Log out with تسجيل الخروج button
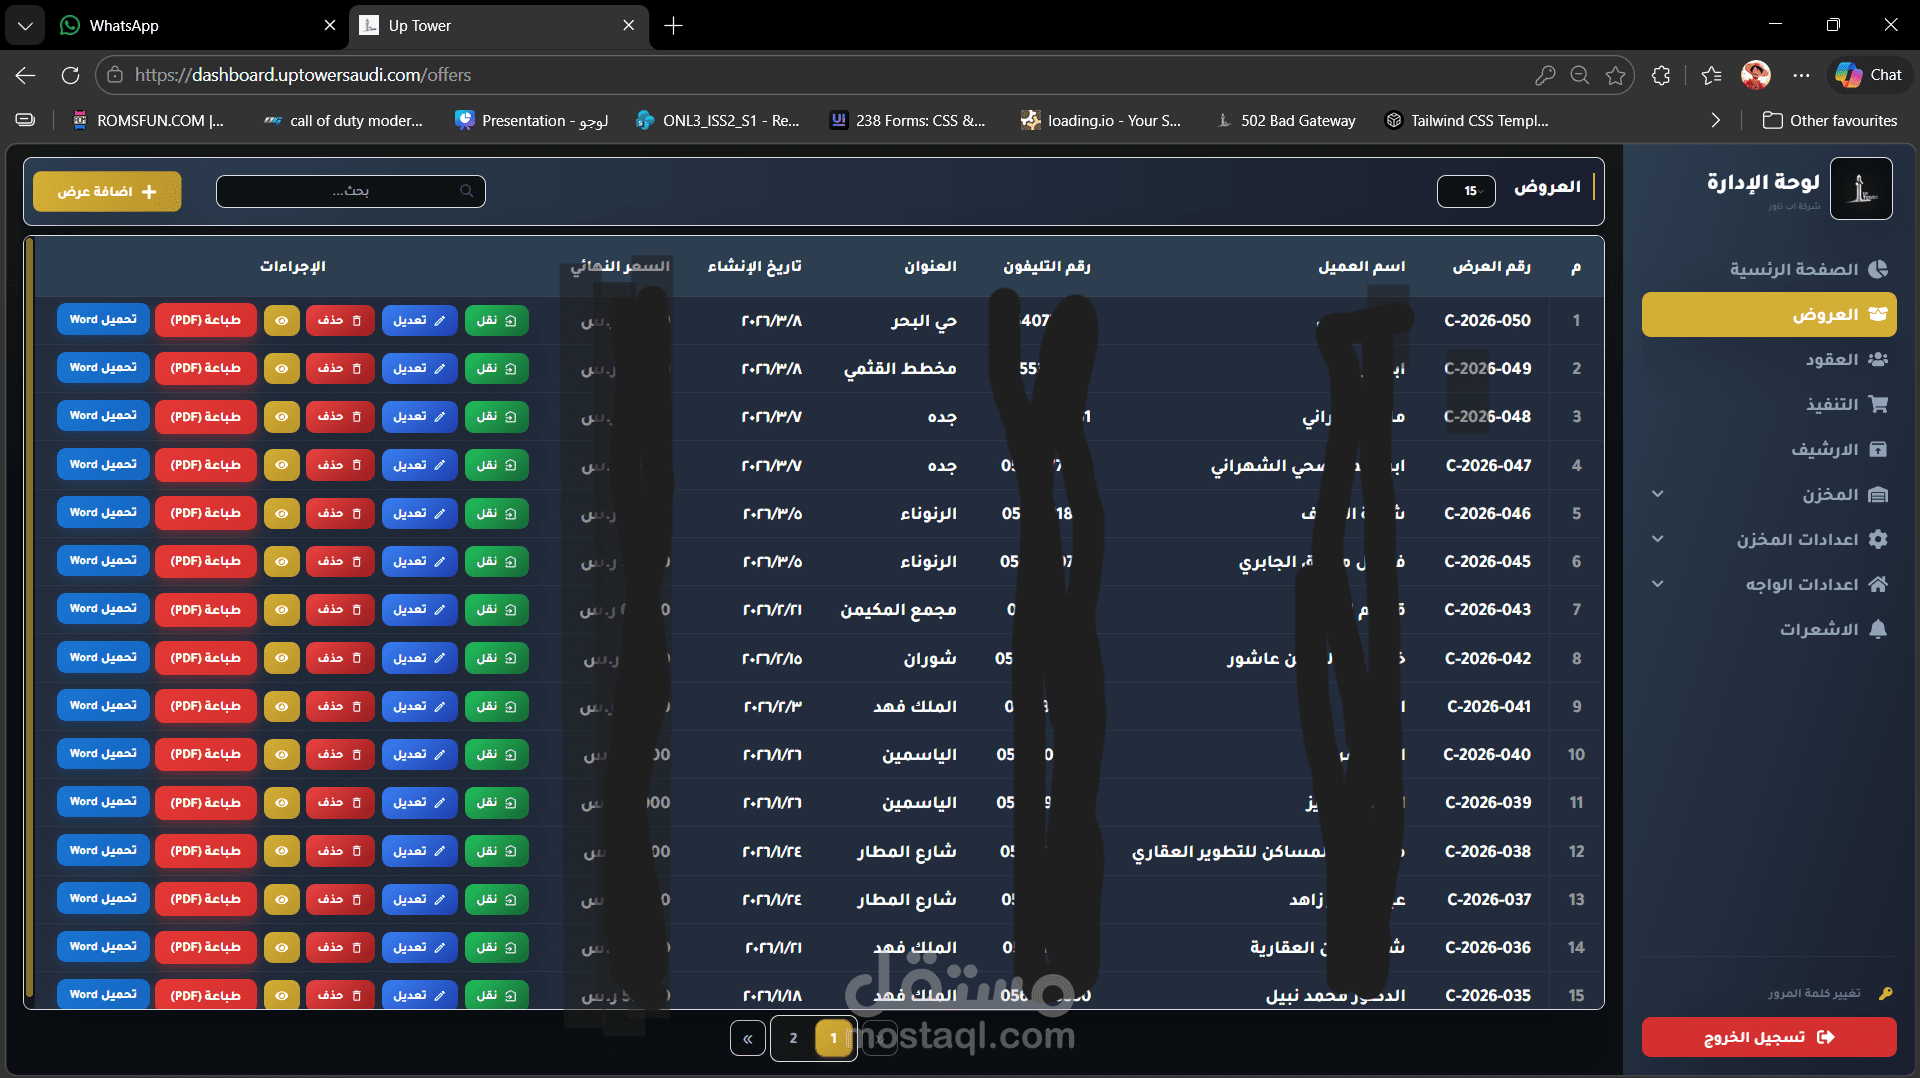1920x1078 pixels. [1769, 1037]
